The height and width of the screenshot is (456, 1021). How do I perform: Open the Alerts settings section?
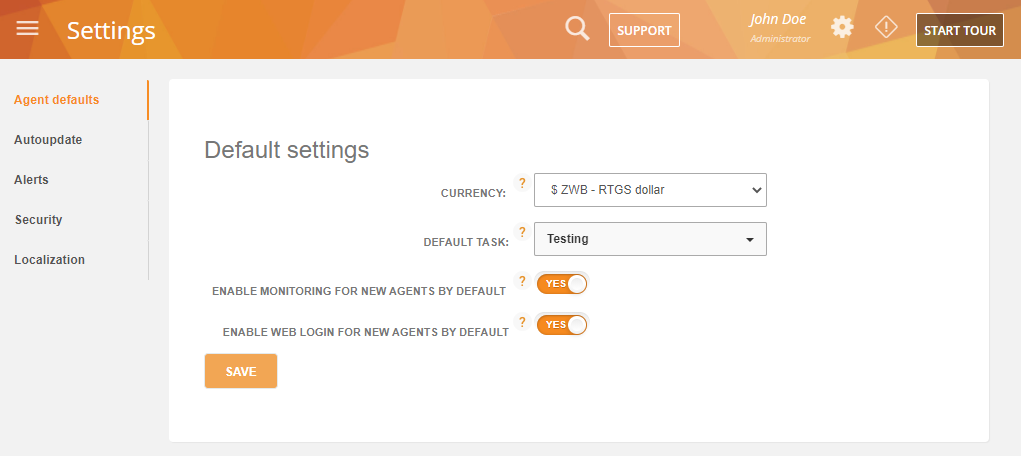pos(31,180)
